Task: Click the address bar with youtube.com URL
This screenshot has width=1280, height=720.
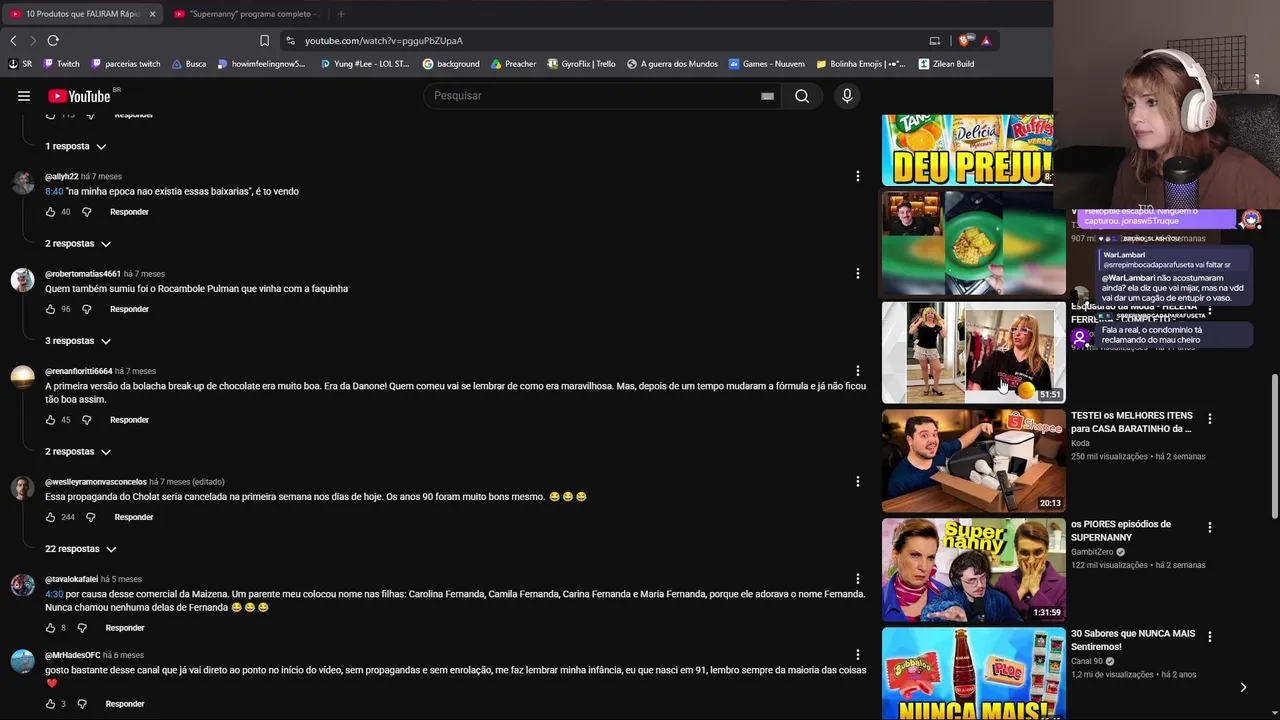Action: coord(610,41)
